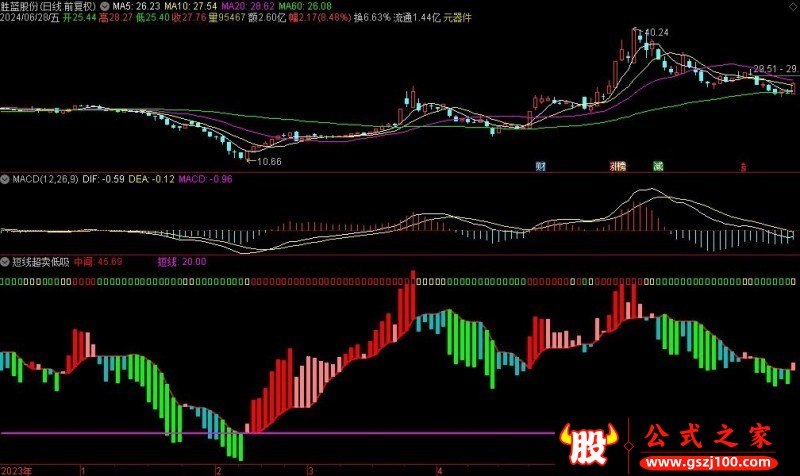Click the MA60: 26.08 value
This screenshot has width=800, height=476.
tap(305, 6)
